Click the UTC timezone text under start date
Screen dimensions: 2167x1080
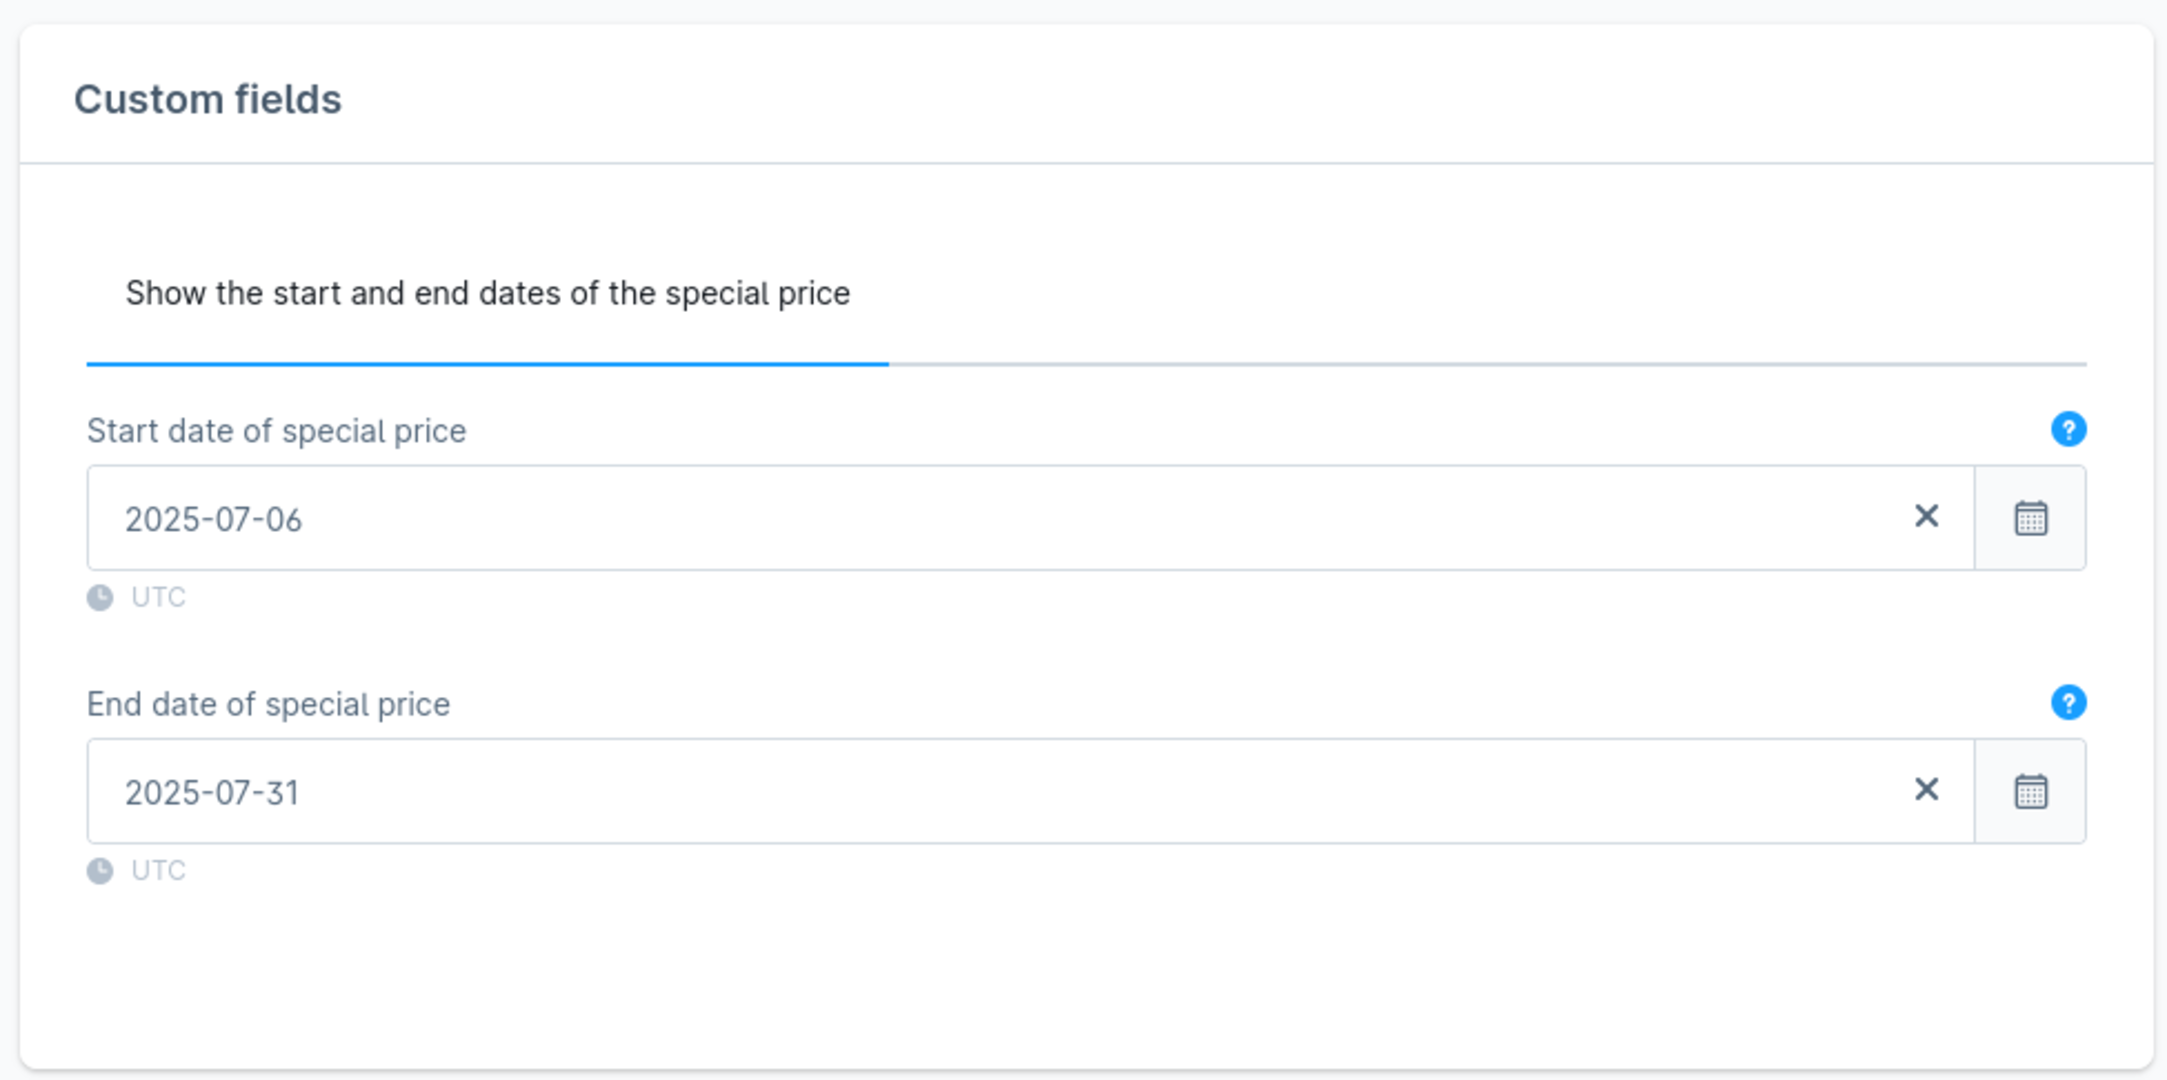point(158,597)
